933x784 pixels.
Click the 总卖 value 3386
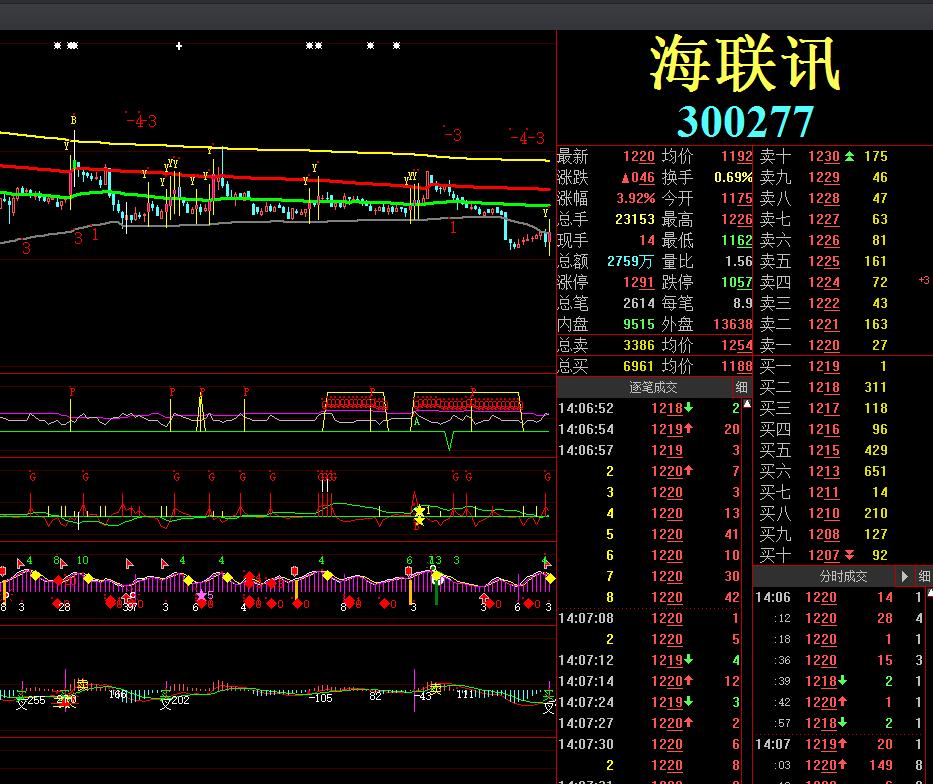click(x=638, y=345)
